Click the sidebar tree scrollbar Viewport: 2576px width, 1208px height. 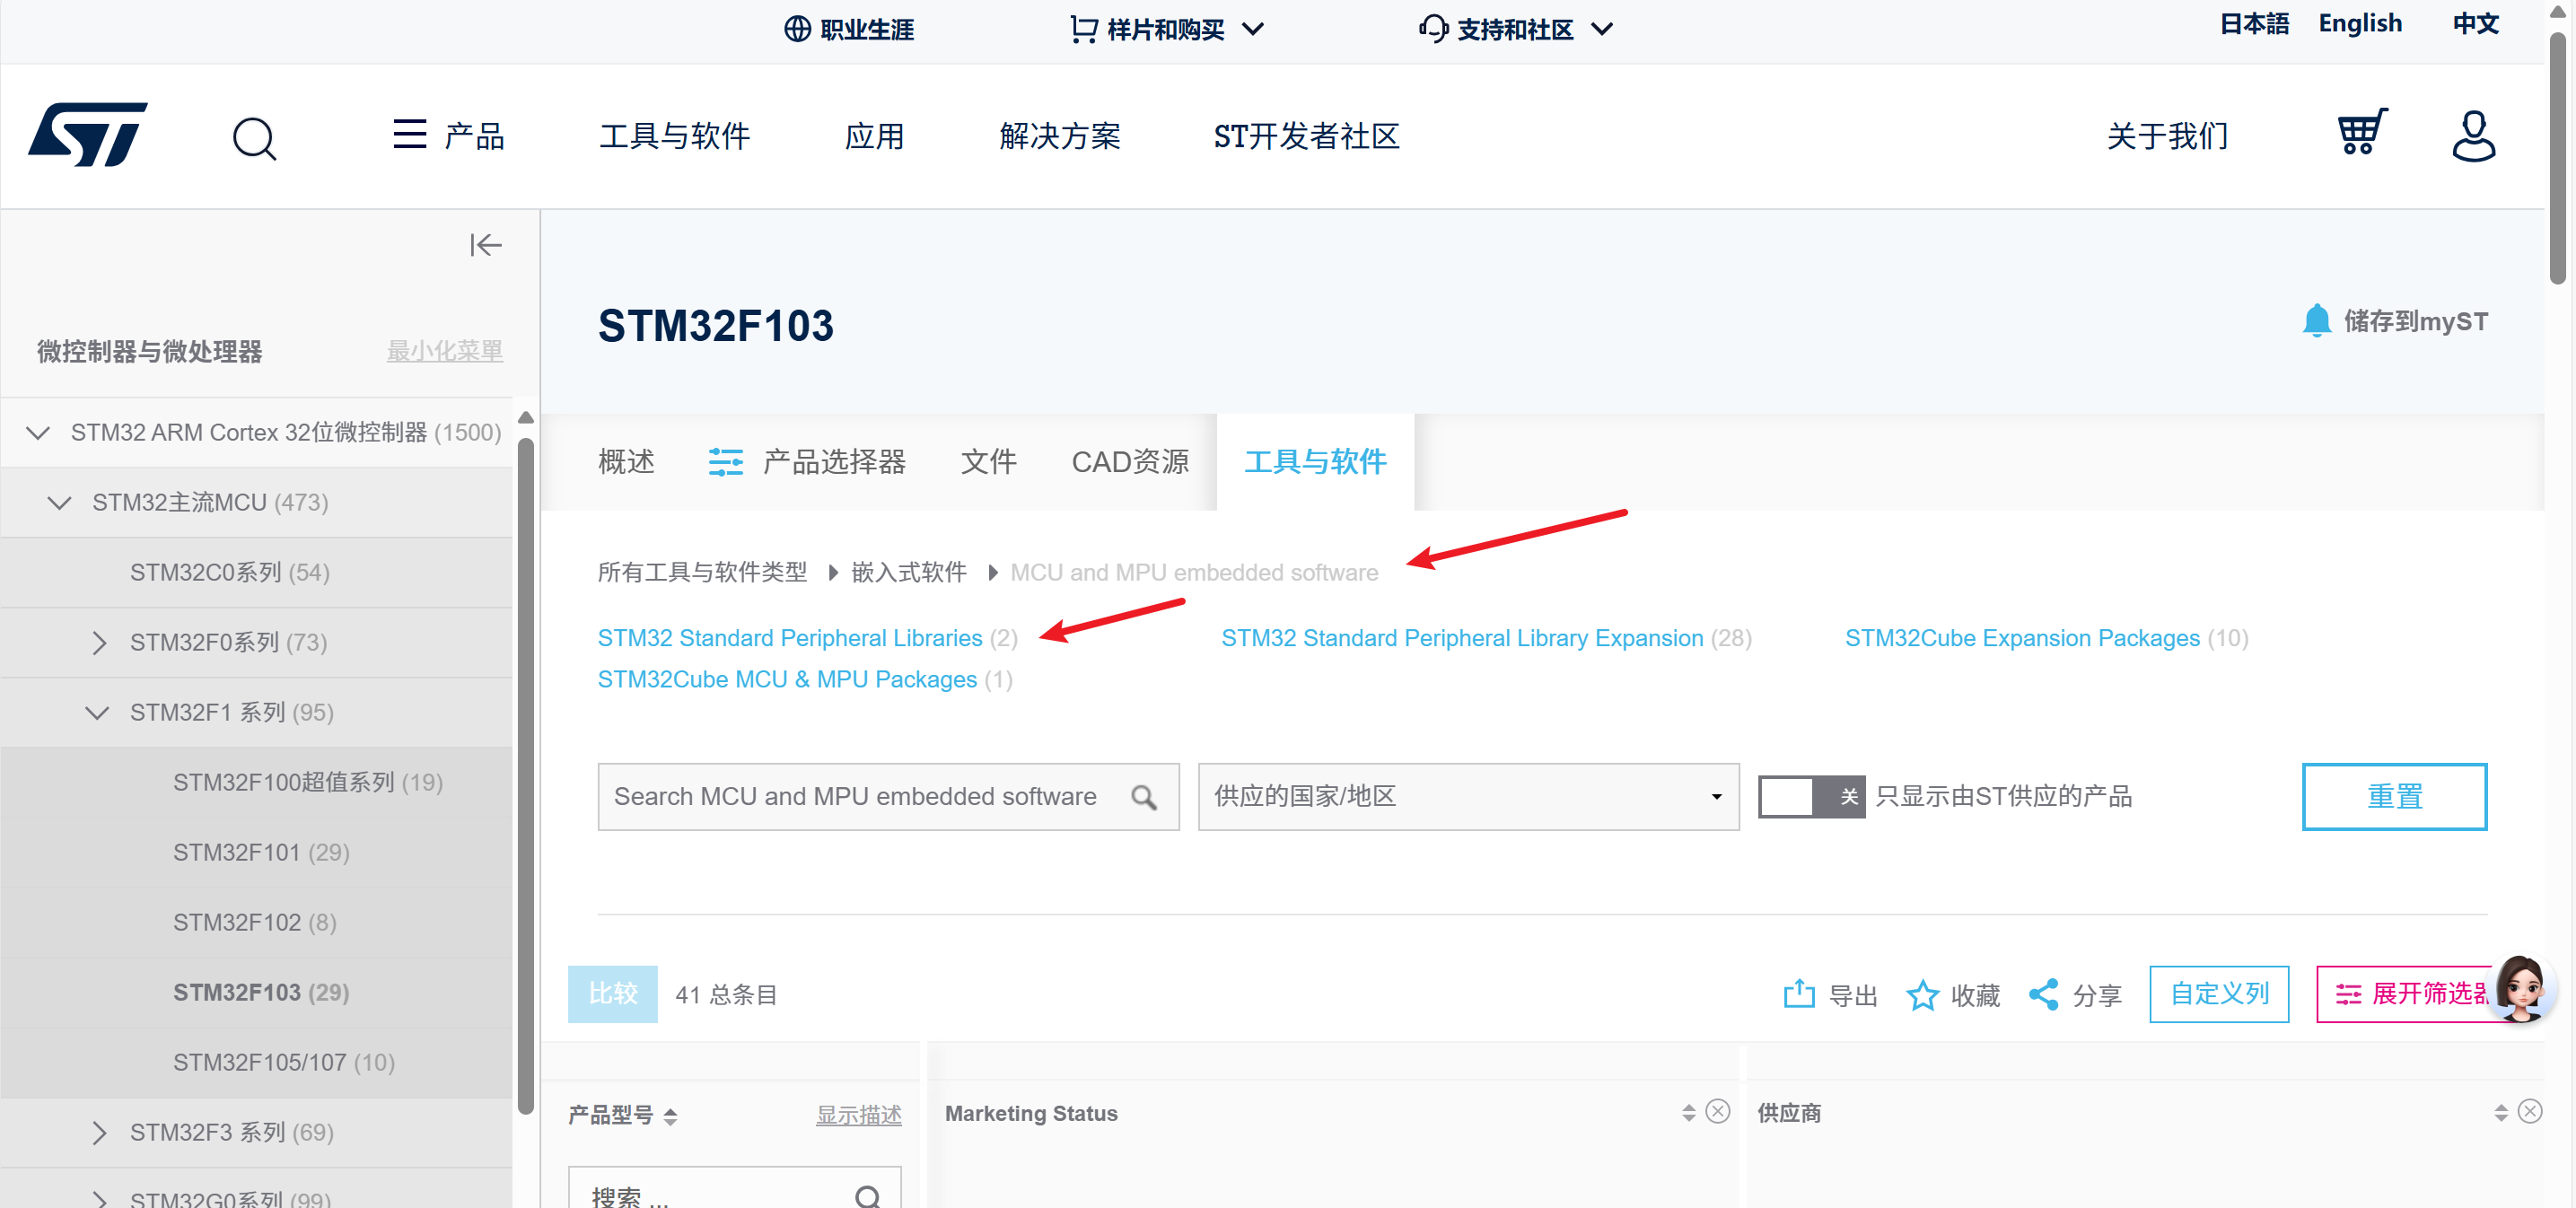[x=526, y=775]
